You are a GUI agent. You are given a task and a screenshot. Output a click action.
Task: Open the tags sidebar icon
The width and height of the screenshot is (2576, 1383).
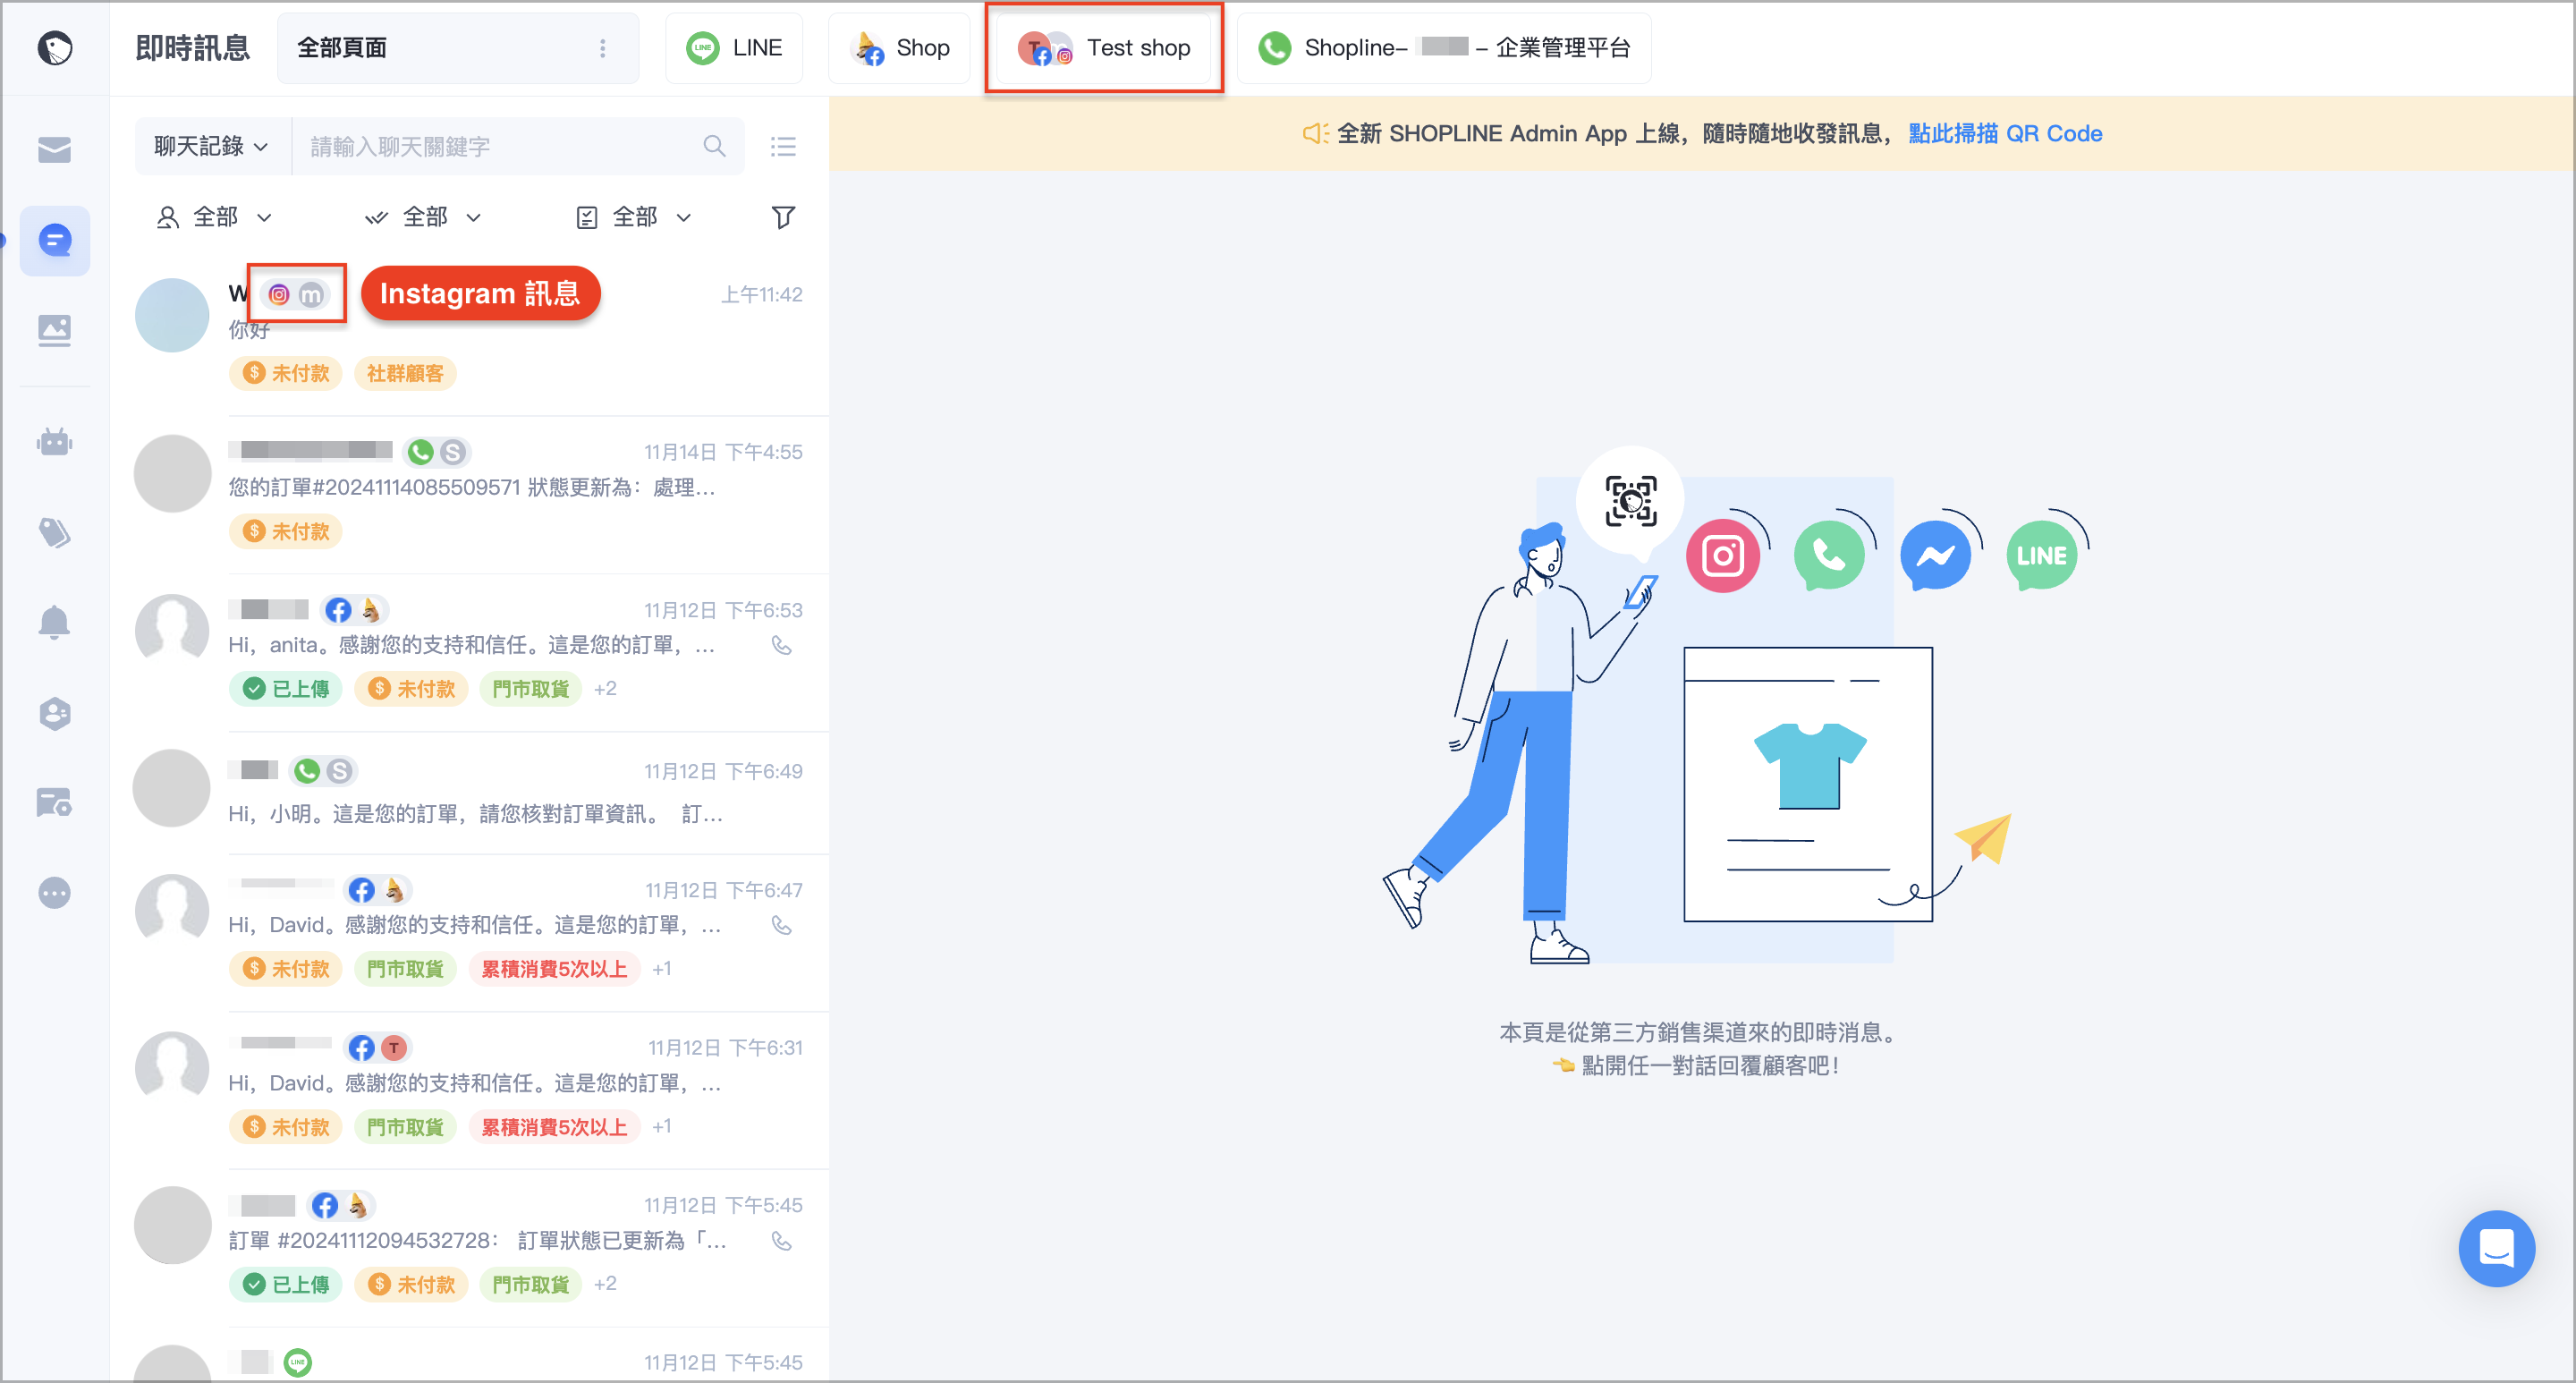coord(54,532)
